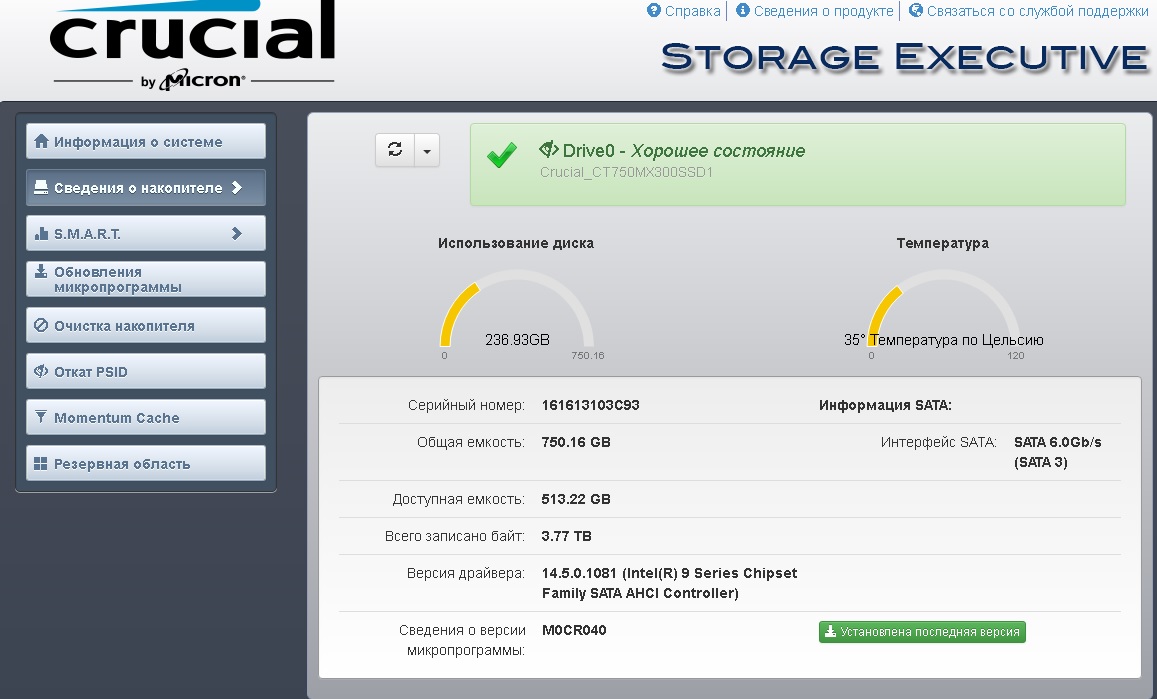Click the grid icon in Резервная область

coord(41,464)
